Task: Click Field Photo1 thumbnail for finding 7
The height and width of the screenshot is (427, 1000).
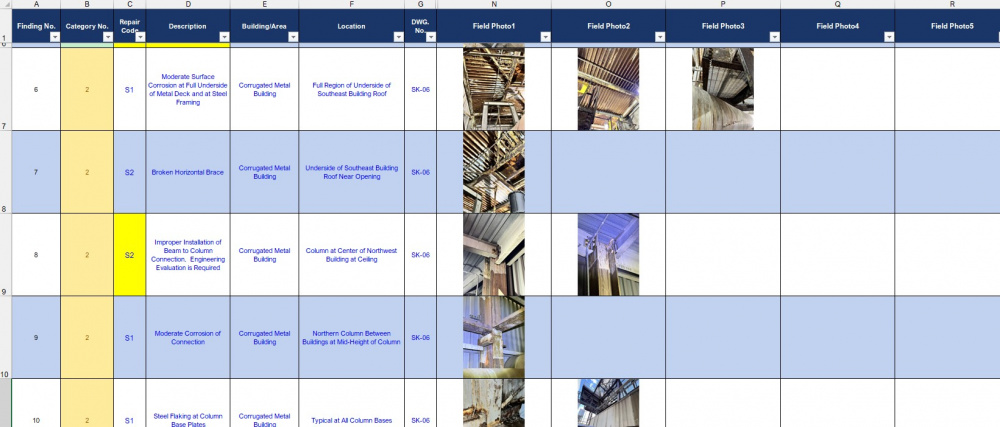Action: click(494, 171)
